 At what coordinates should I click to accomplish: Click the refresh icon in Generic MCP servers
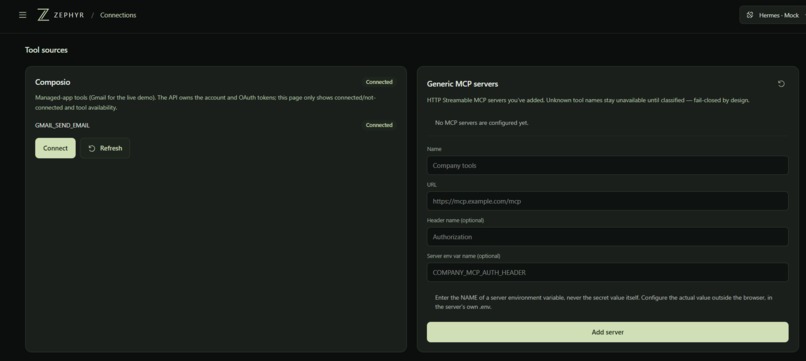click(x=781, y=84)
